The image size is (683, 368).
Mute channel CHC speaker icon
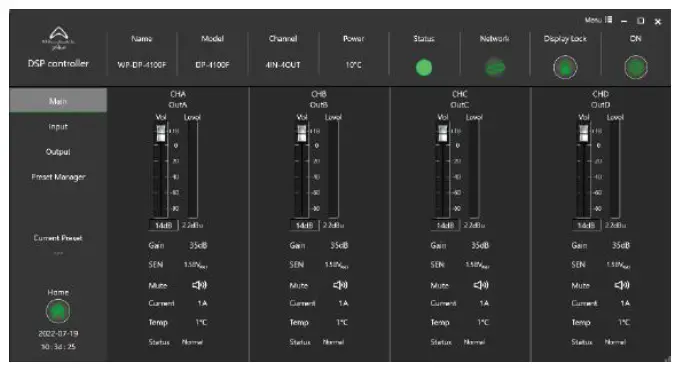coord(481,285)
